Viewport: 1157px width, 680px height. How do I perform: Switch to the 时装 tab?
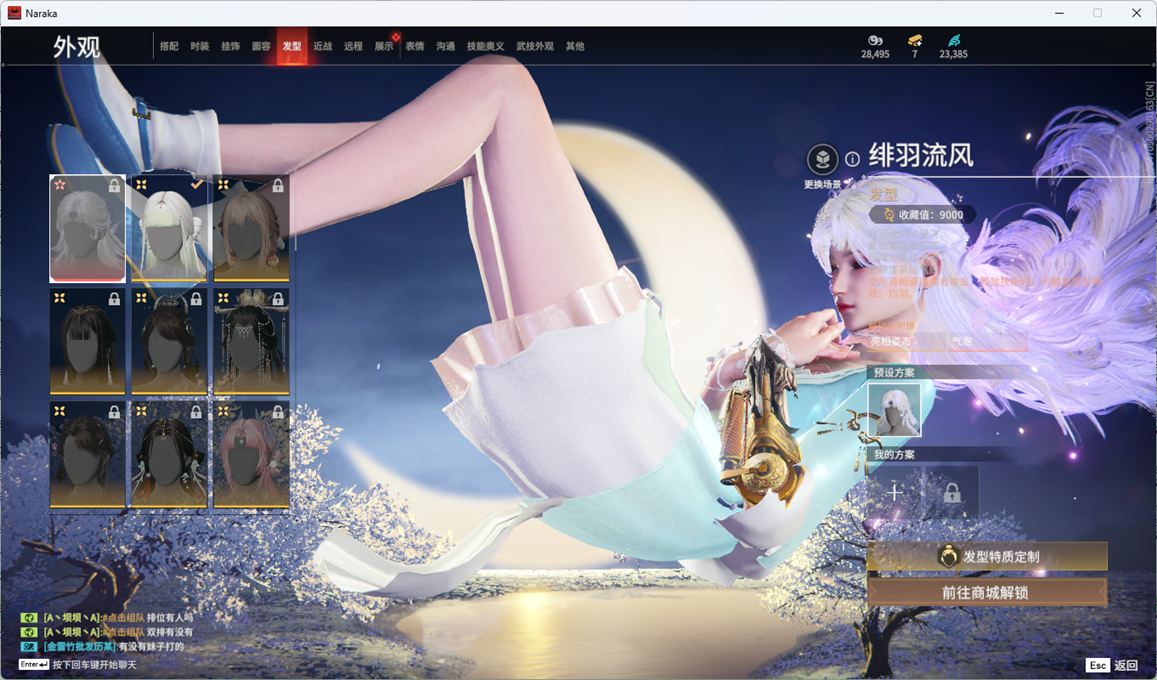[x=200, y=46]
